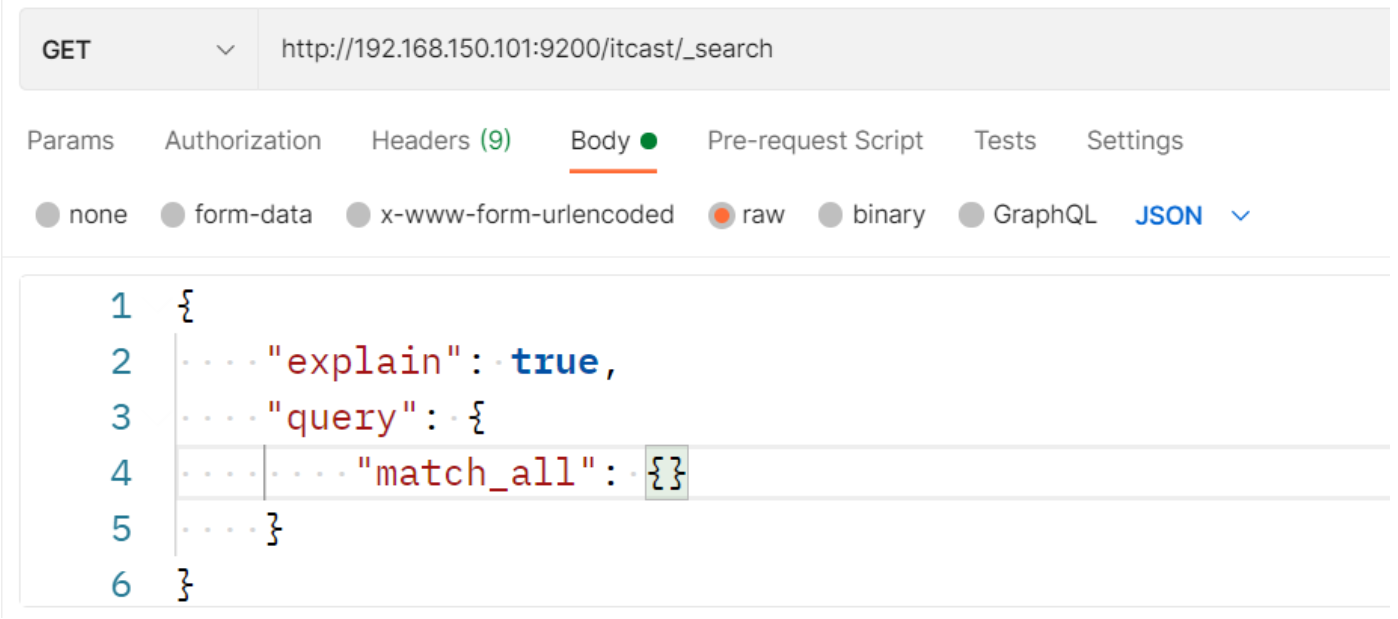
Task: Choose the form-data radio option
Action: [x=173, y=215]
